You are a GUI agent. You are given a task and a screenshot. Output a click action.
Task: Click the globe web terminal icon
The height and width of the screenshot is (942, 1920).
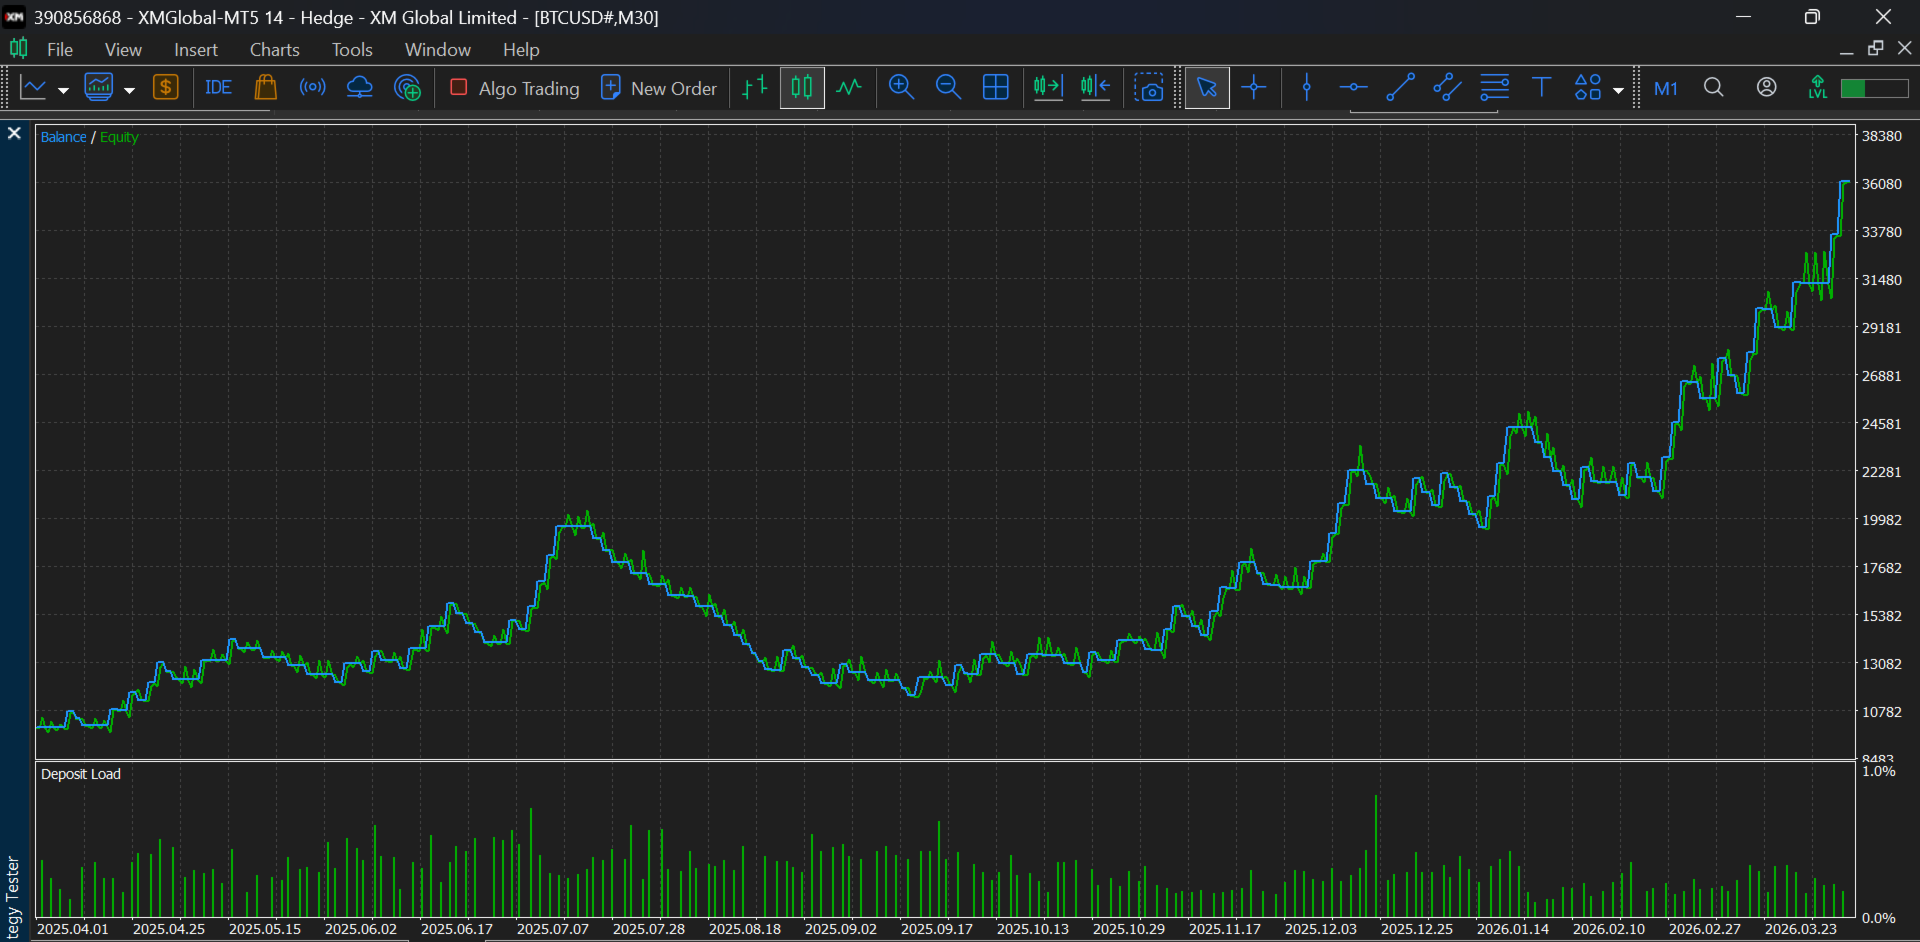407,88
